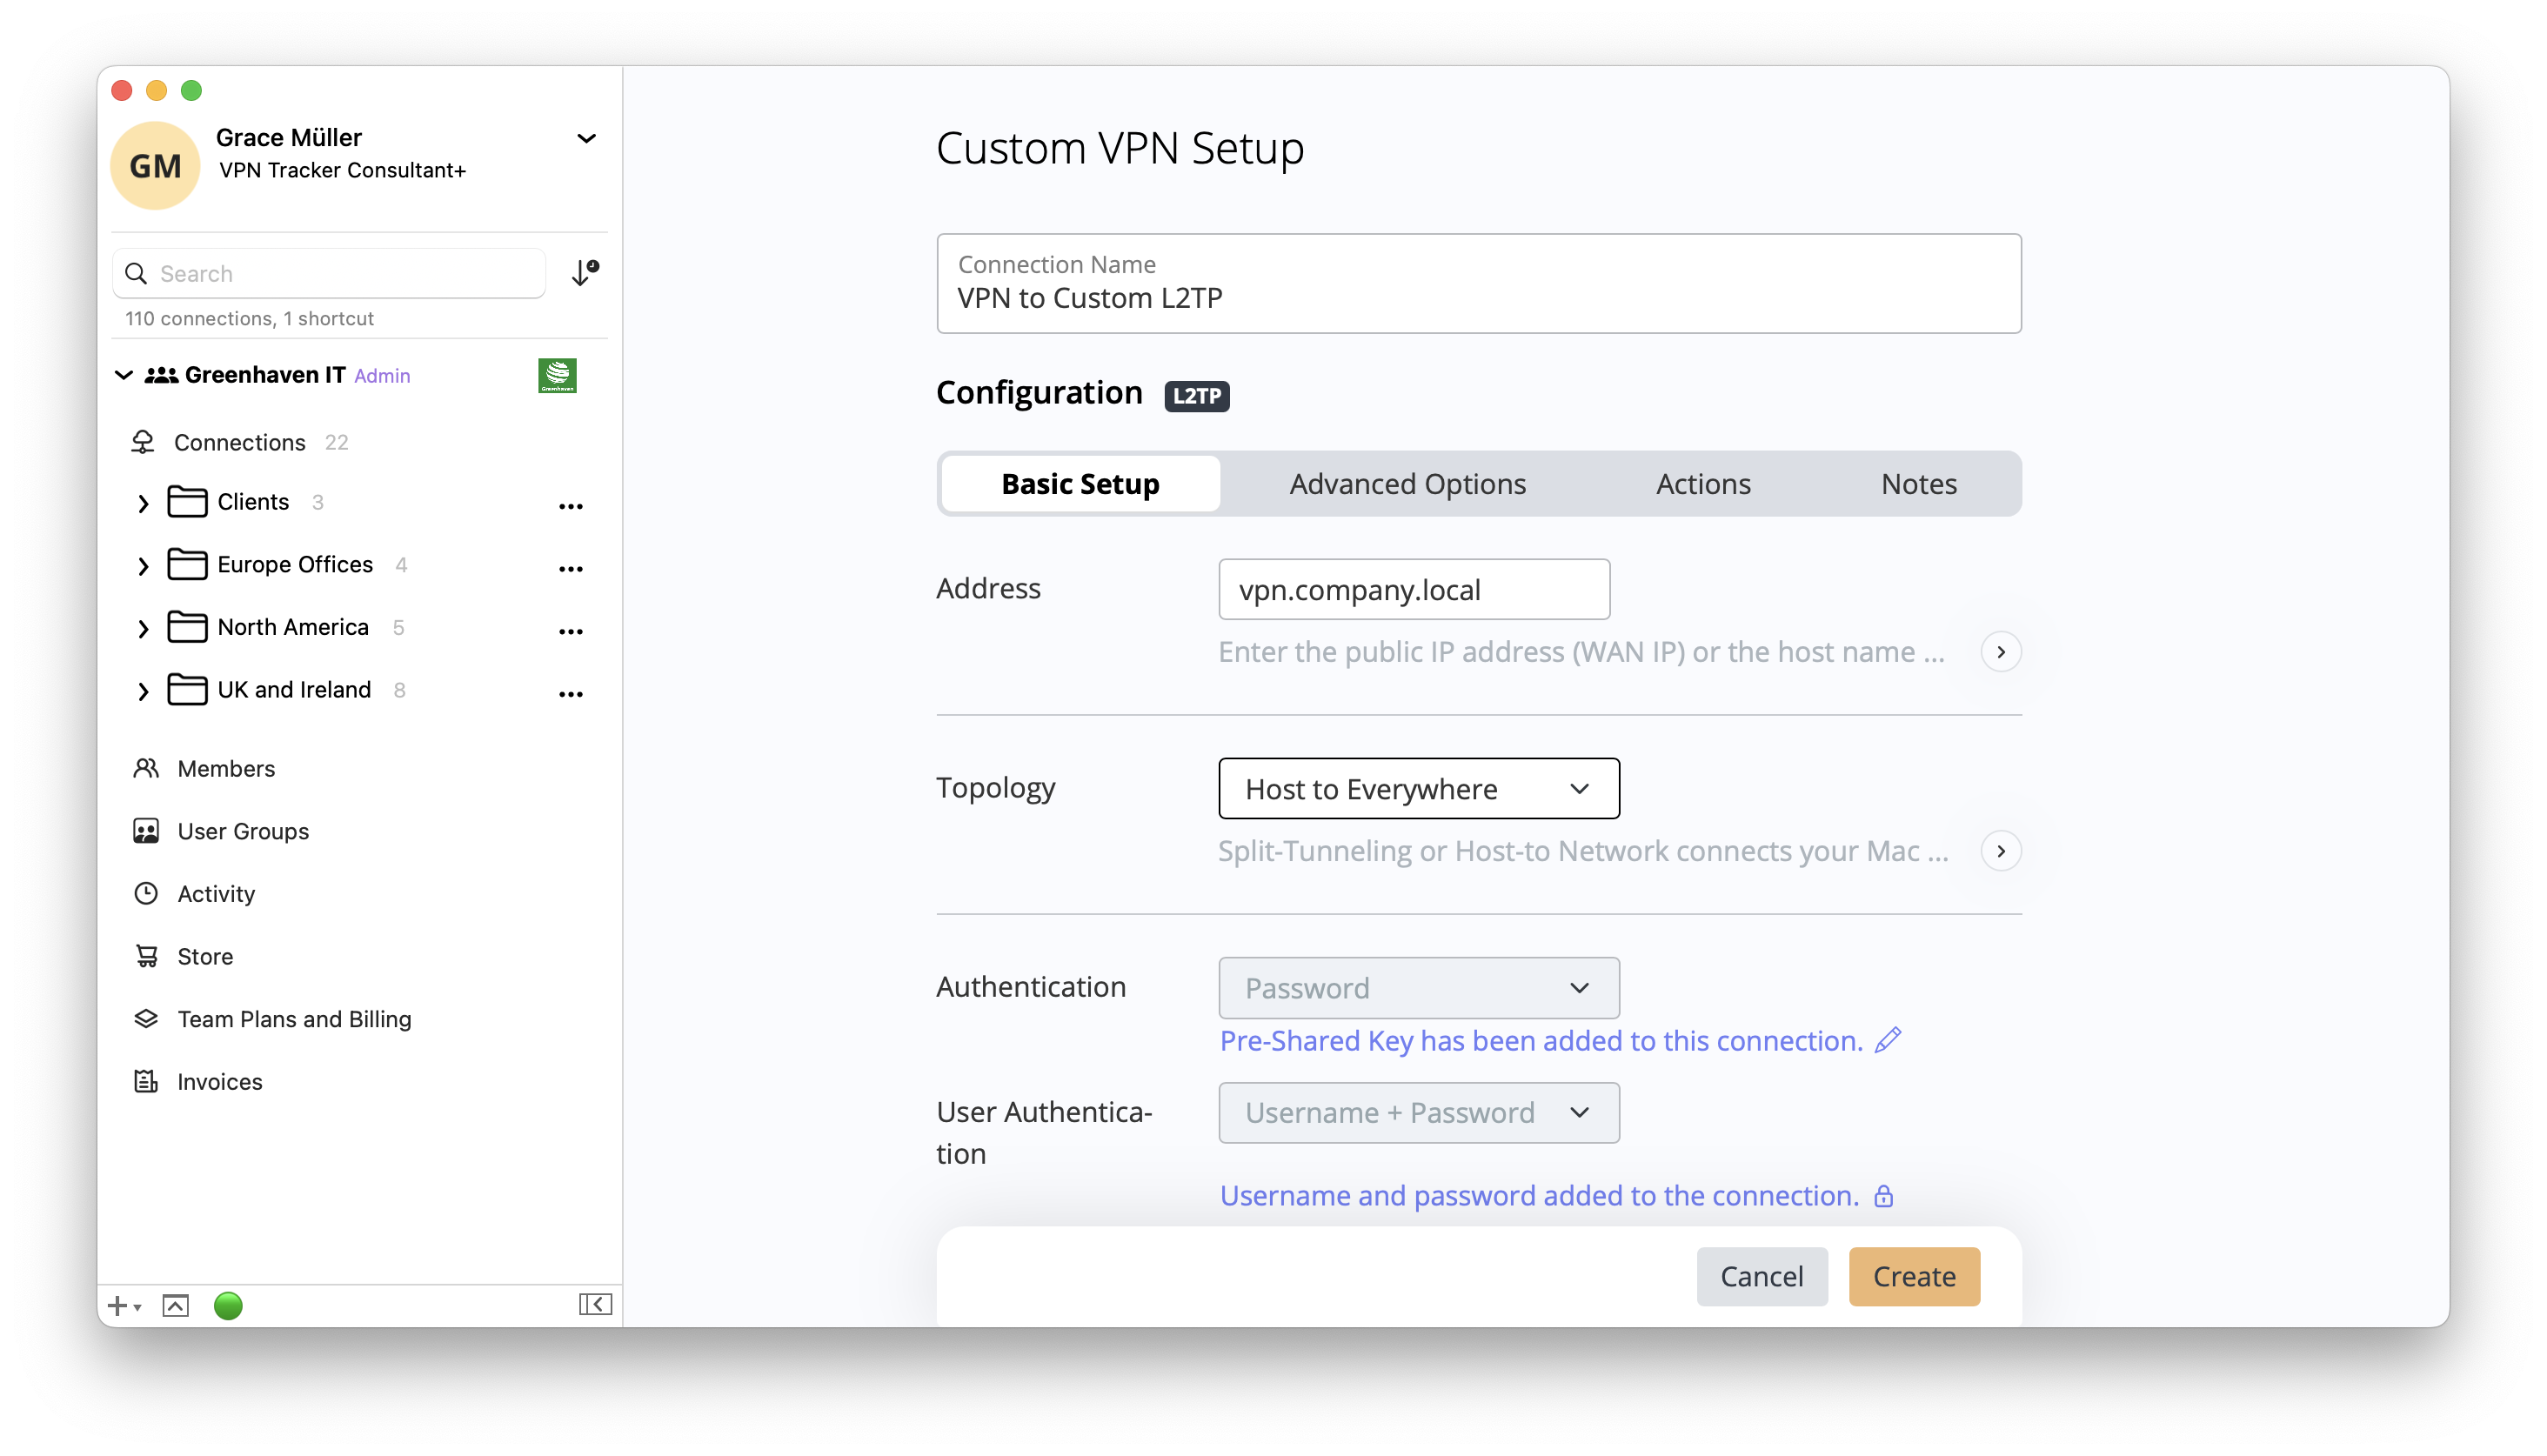Collapse the Greenhaven IT team
This screenshot has width=2547, height=1456.
click(x=124, y=375)
